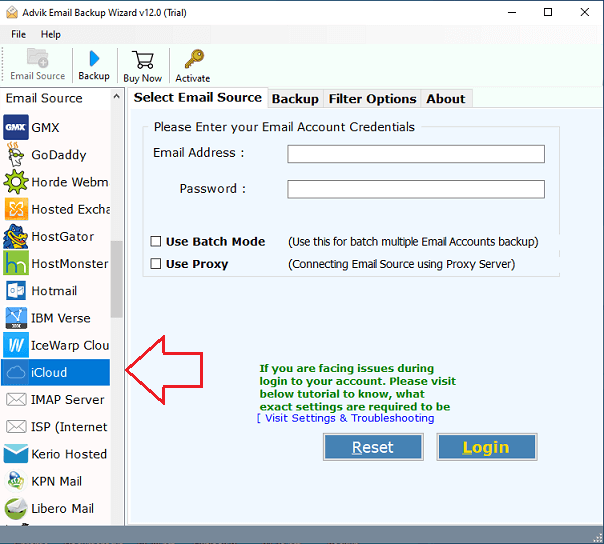Pick Hotmail from the source list
The height and width of the screenshot is (544, 604).
tap(55, 291)
